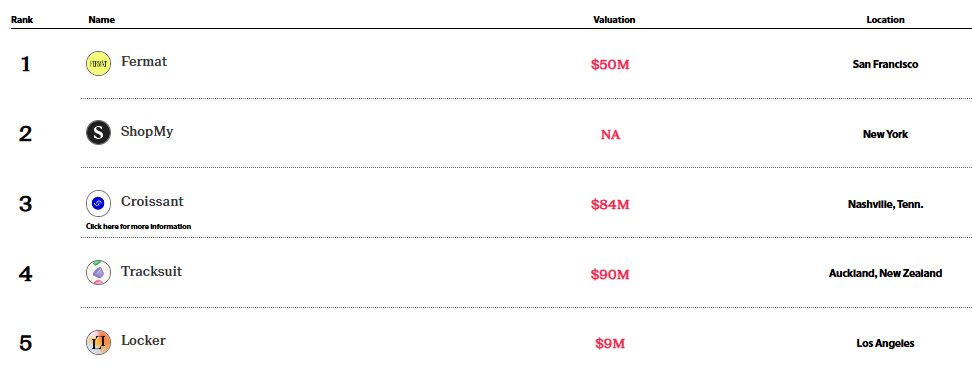This screenshot has width=972, height=373.
Task: Click the Locker orange gradient logo
Action: click(x=99, y=342)
